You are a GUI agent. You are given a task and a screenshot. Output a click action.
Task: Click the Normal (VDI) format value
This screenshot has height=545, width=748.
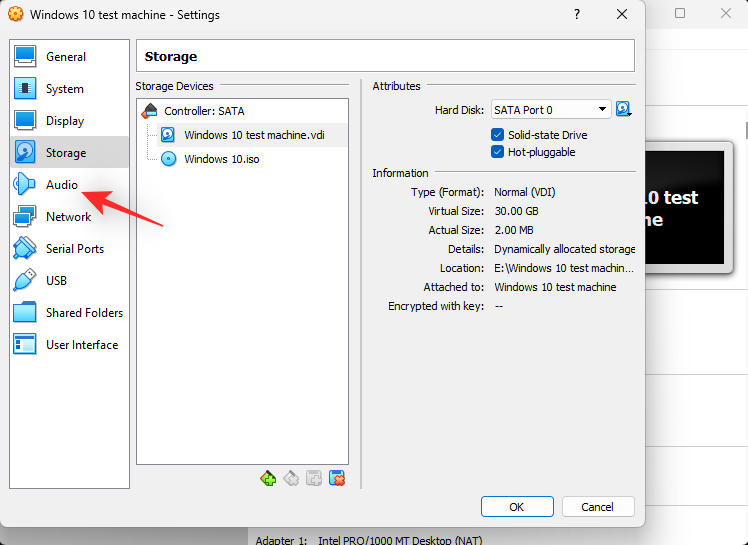point(525,192)
